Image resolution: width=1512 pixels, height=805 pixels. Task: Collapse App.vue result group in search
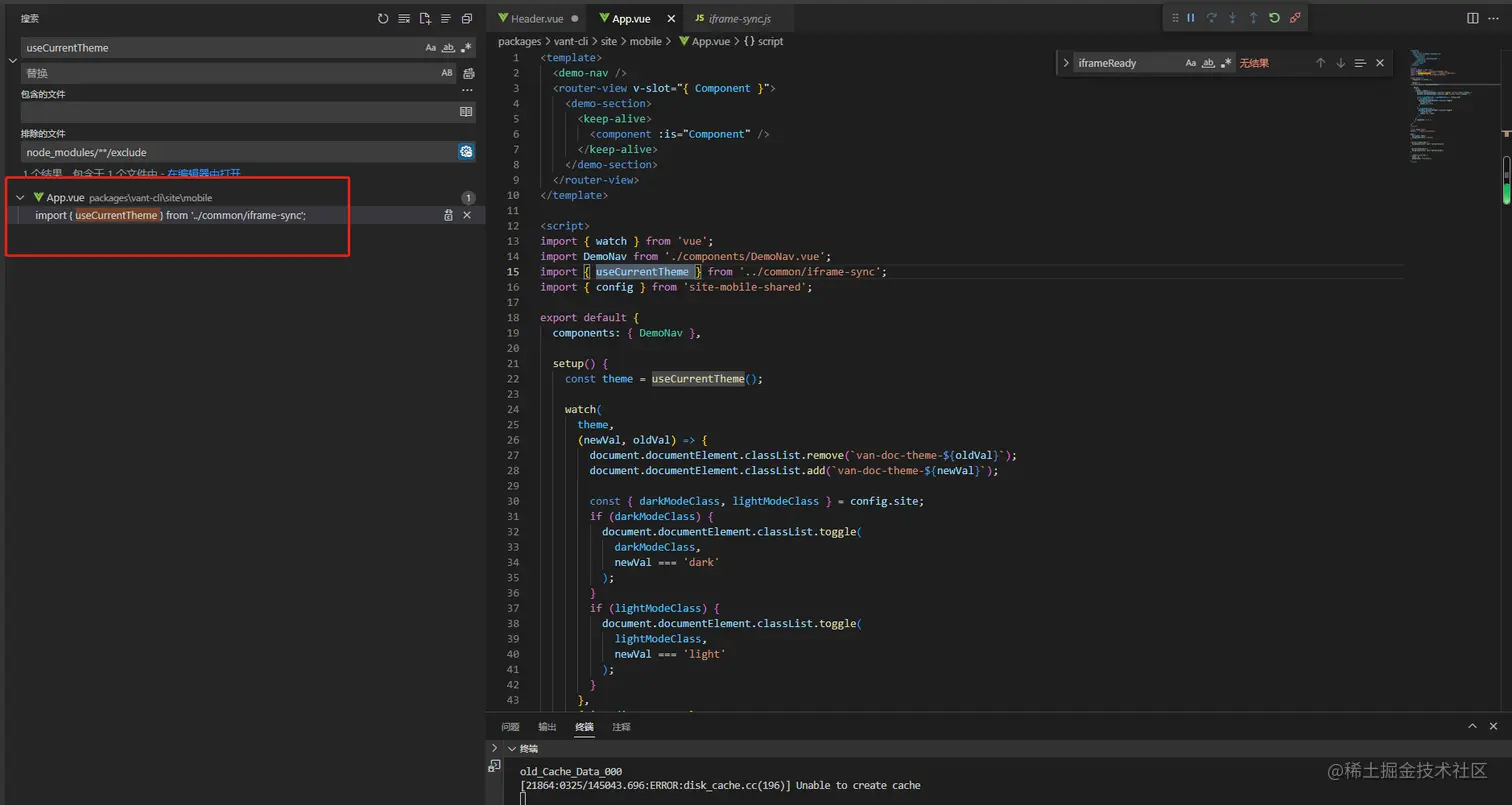[x=20, y=198]
